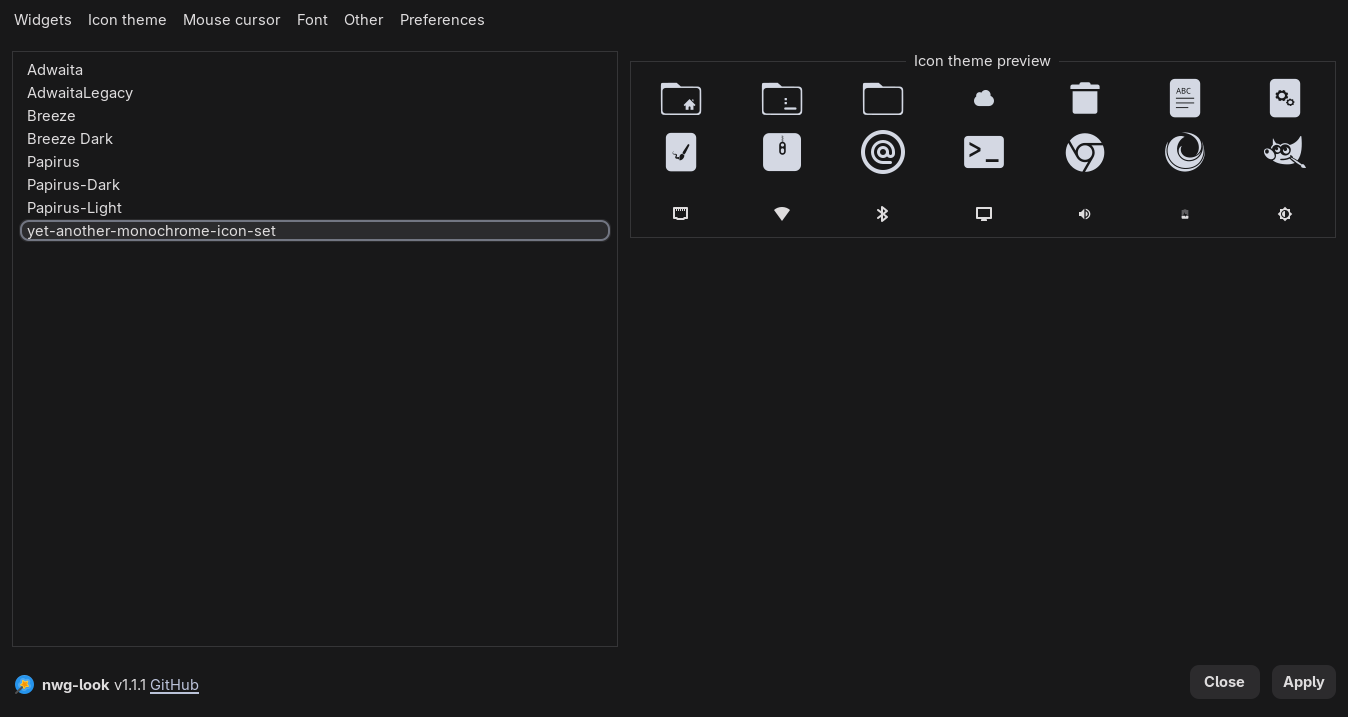Screen dimensions: 1348x717
Task: Click the speaker volume status icon
Action: (x=1085, y=214)
